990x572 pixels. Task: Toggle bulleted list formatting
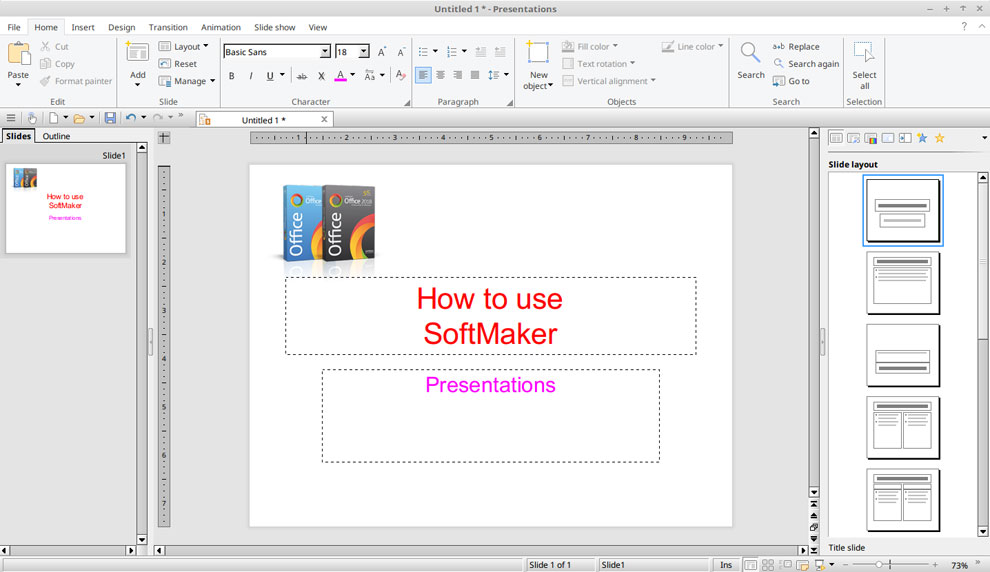[x=423, y=52]
